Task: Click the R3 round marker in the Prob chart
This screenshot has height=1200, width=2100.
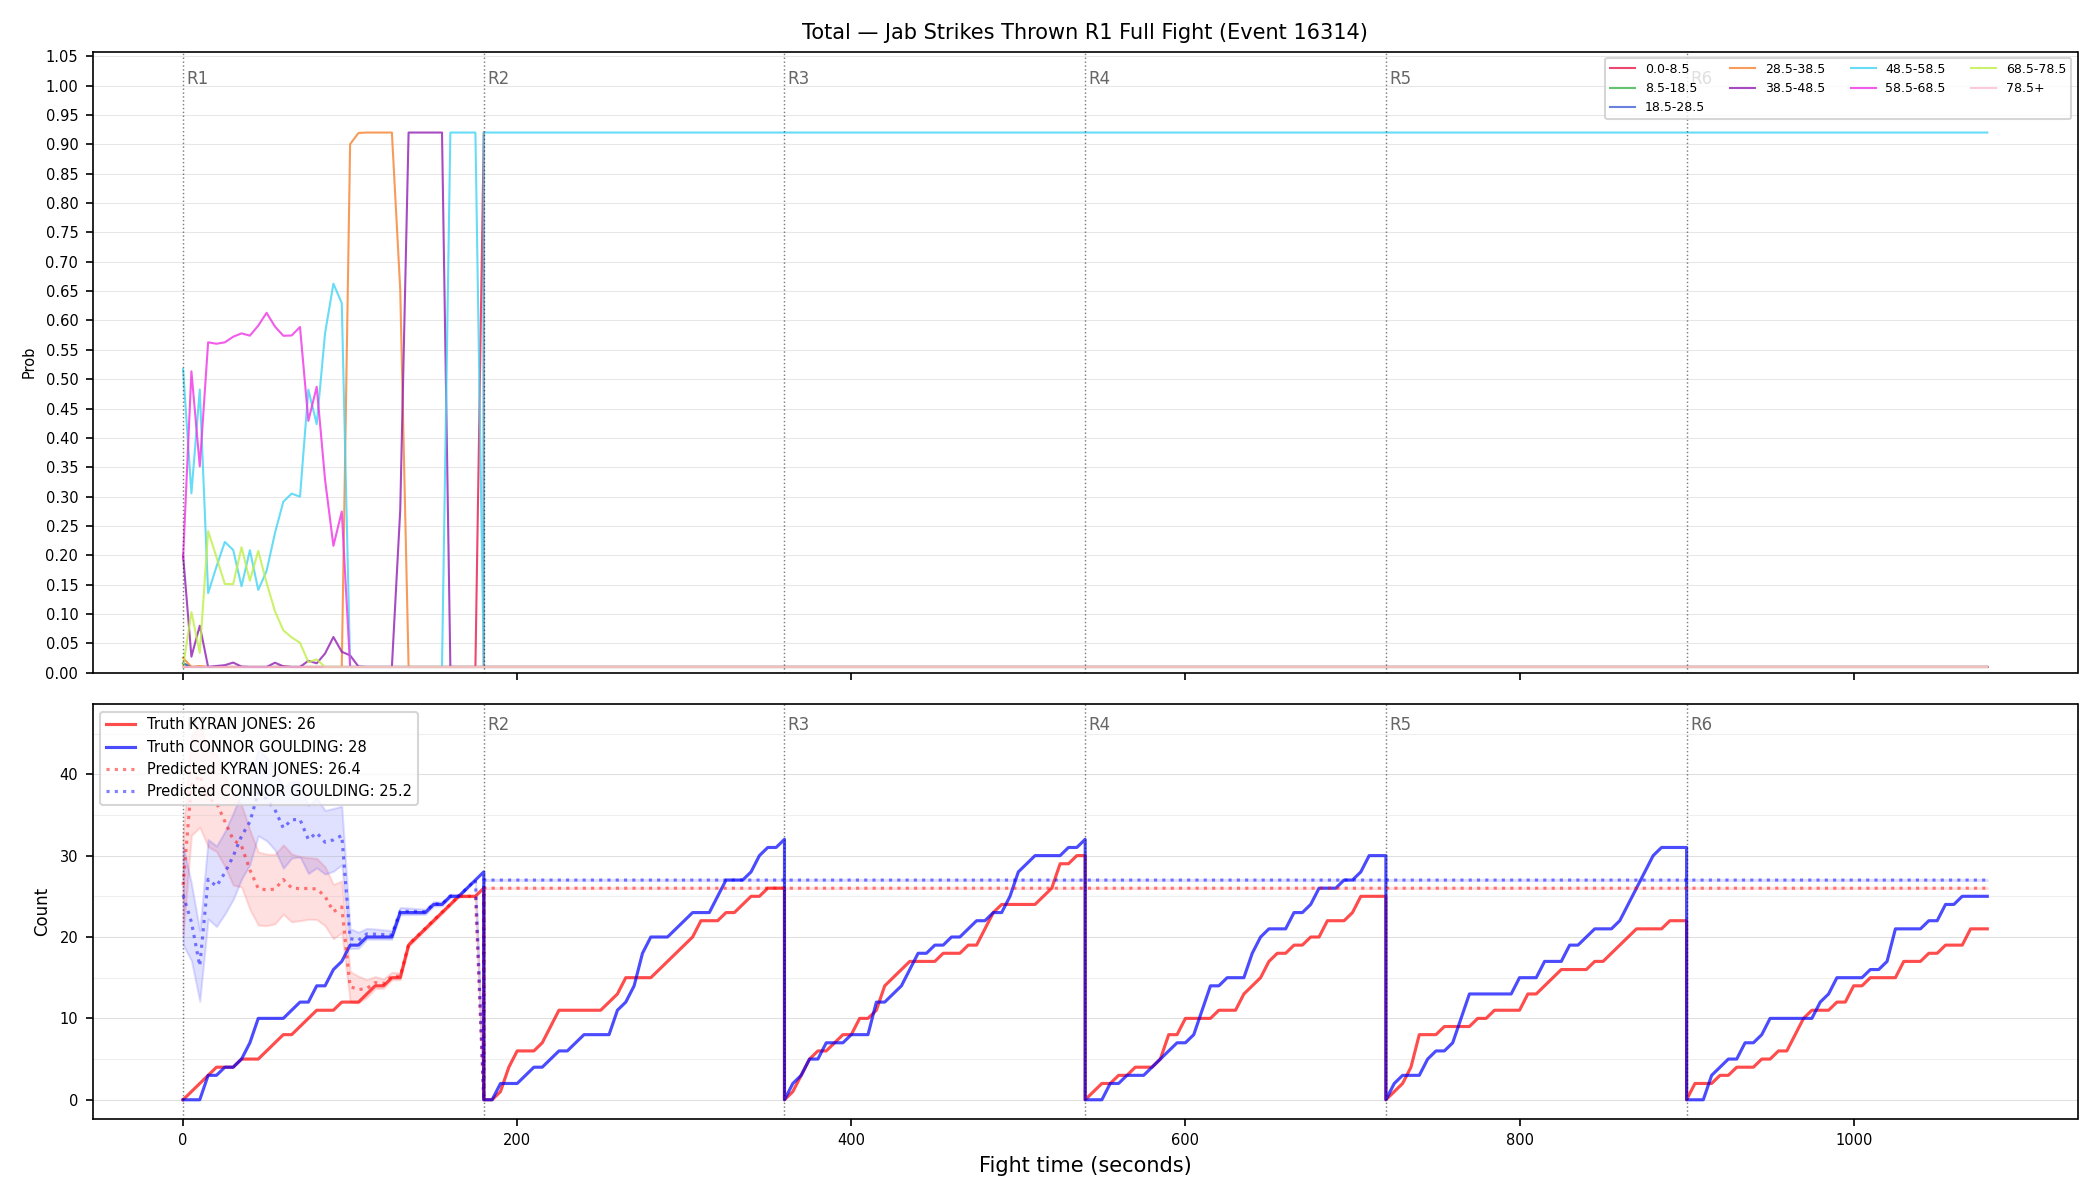Action: pos(798,78)
